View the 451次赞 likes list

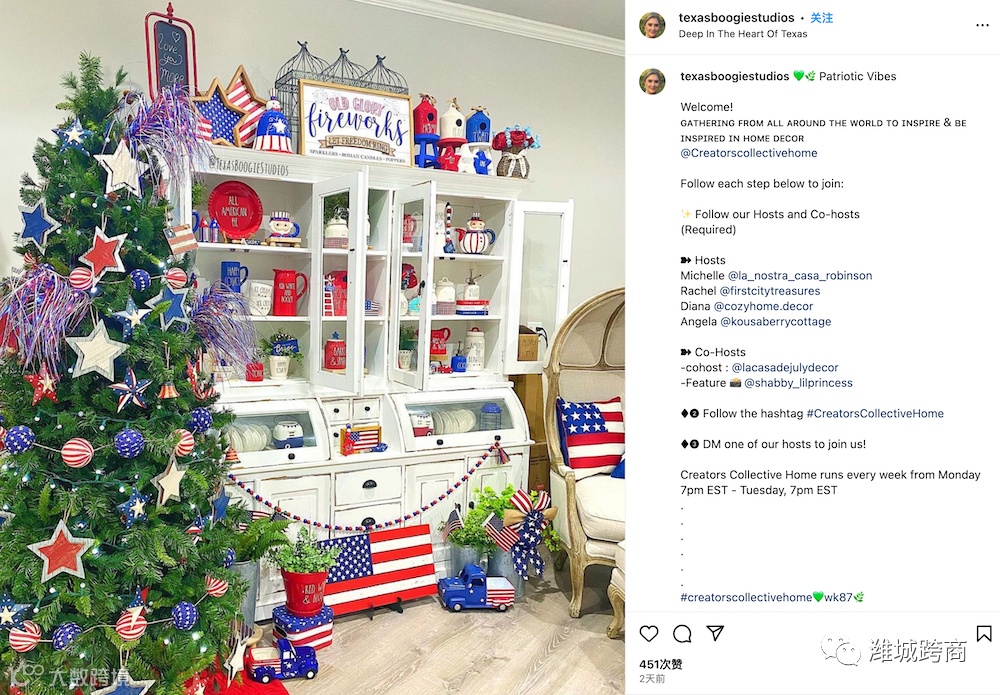[x=661, y=664]
